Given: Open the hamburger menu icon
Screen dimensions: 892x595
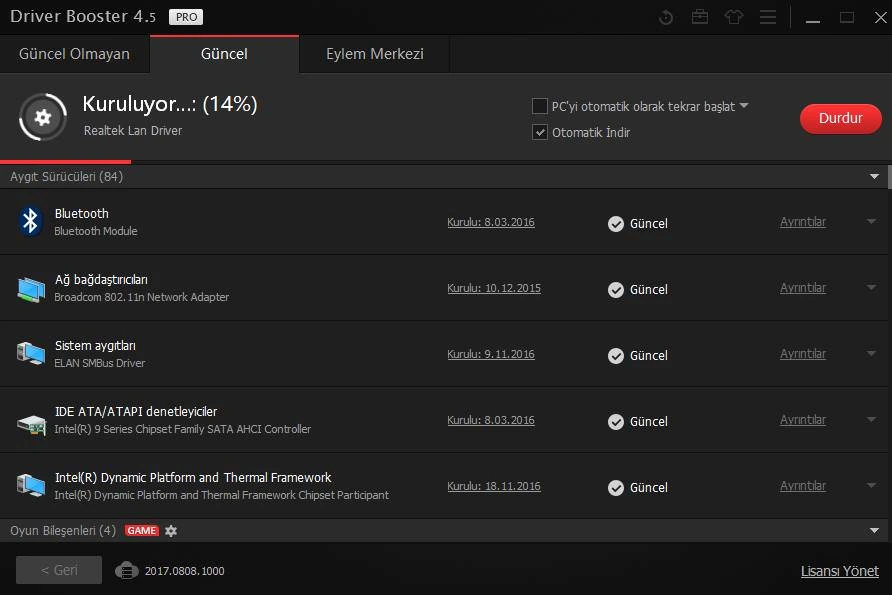Looking at the screenshot, I should 768,17.
